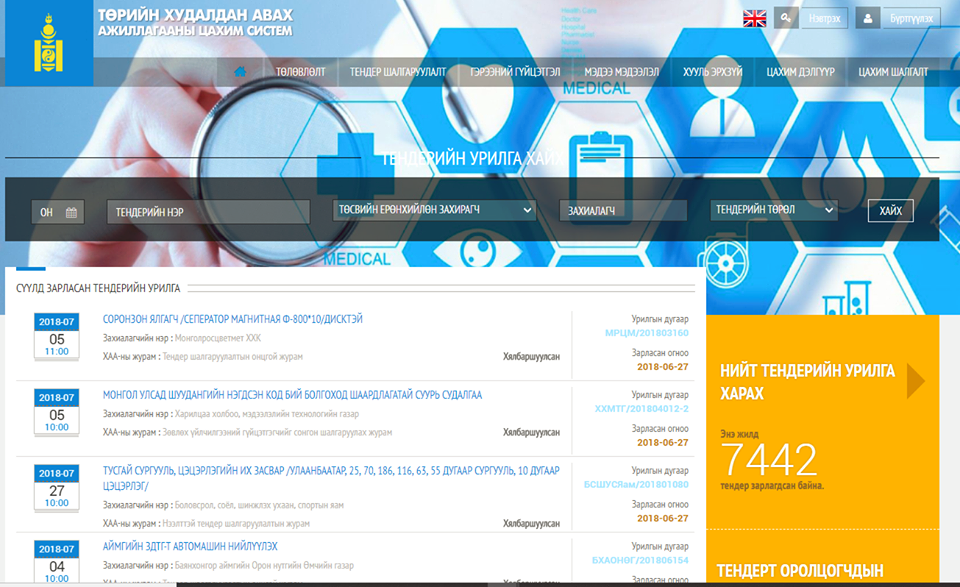
Task: Open the ТЕНДЕРИЙН ТӨРӨЛ dropdown
Action: pyautogui.click(x=774, y=210)
